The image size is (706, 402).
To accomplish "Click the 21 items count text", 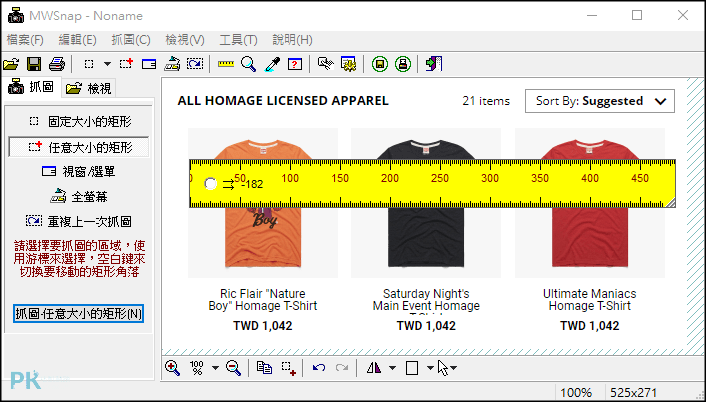I will click(486, 101).
